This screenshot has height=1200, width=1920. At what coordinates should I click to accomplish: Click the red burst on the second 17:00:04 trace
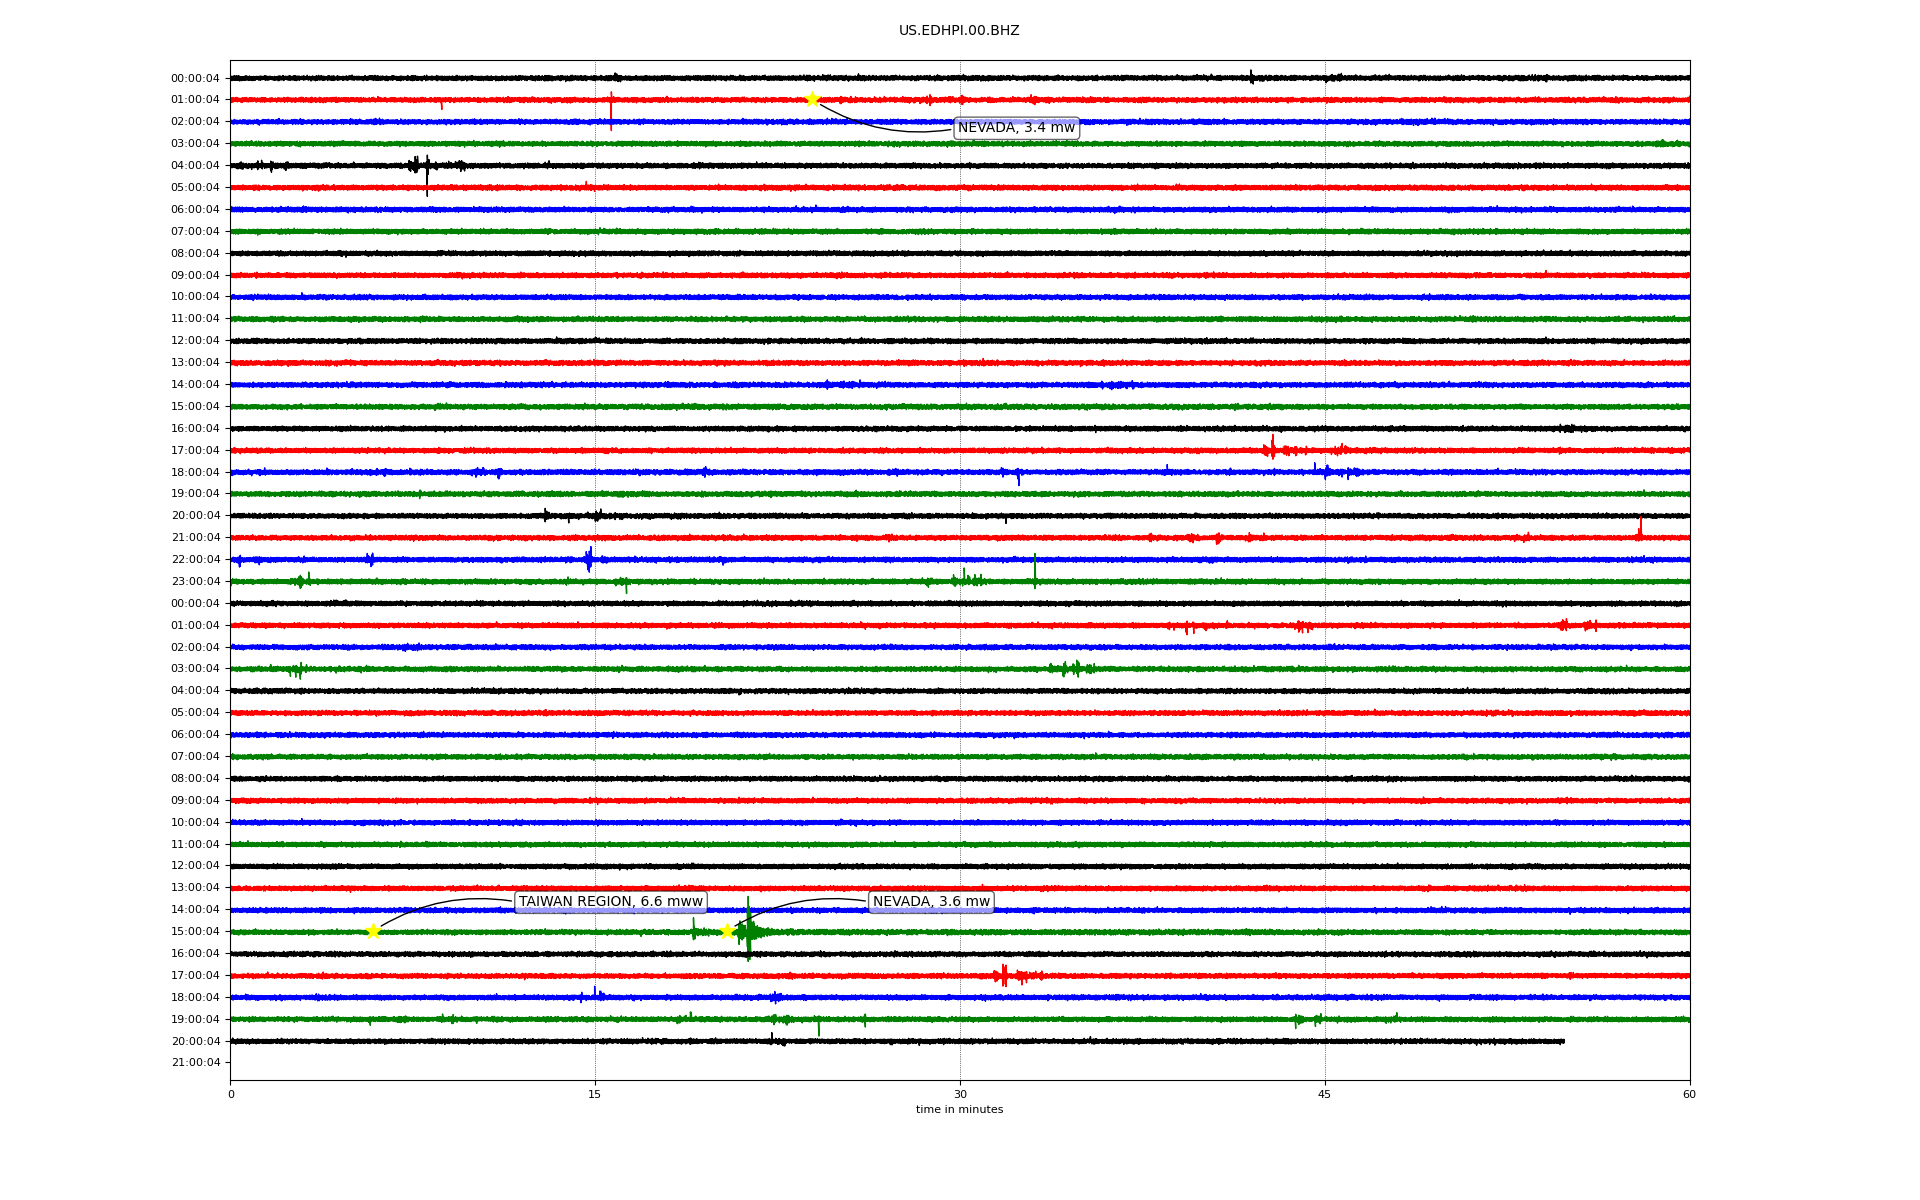[x=1004, y=975]
